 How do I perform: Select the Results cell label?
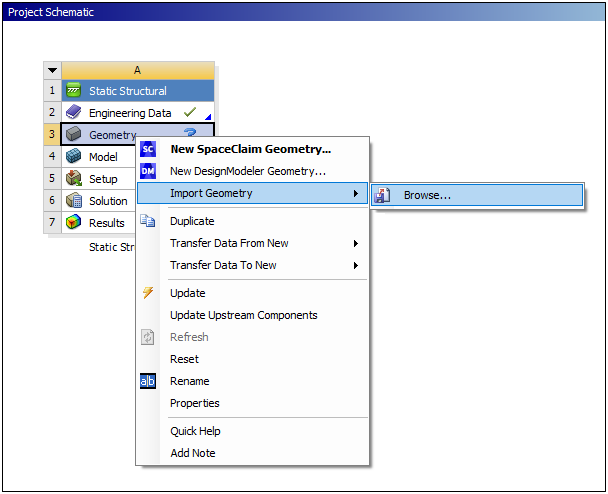coord(107,223)
